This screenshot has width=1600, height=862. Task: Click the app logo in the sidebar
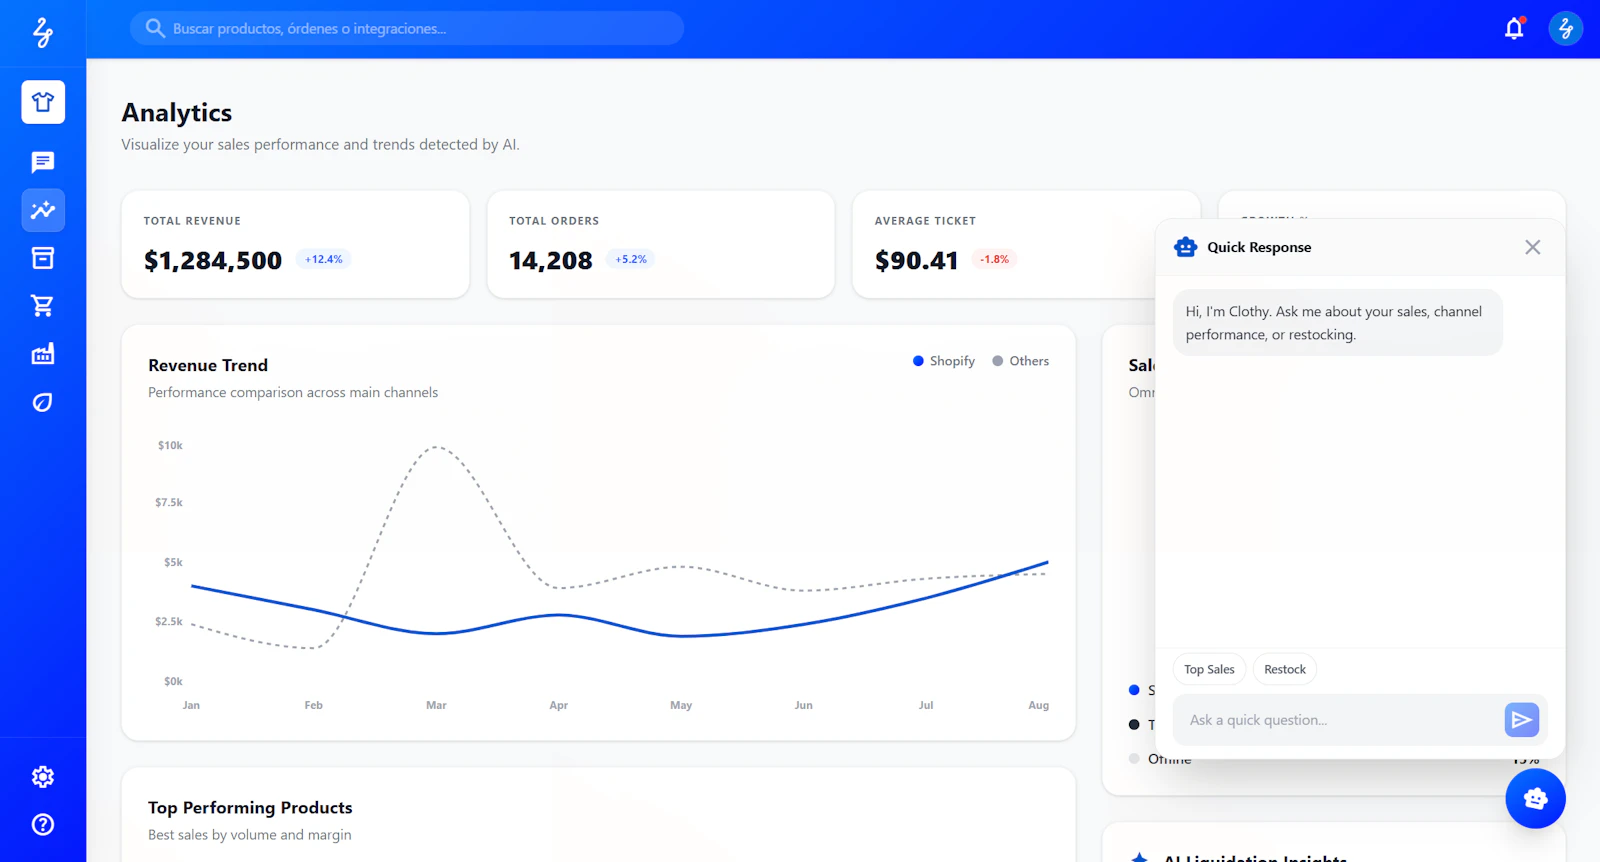click(x=42, y=32)
